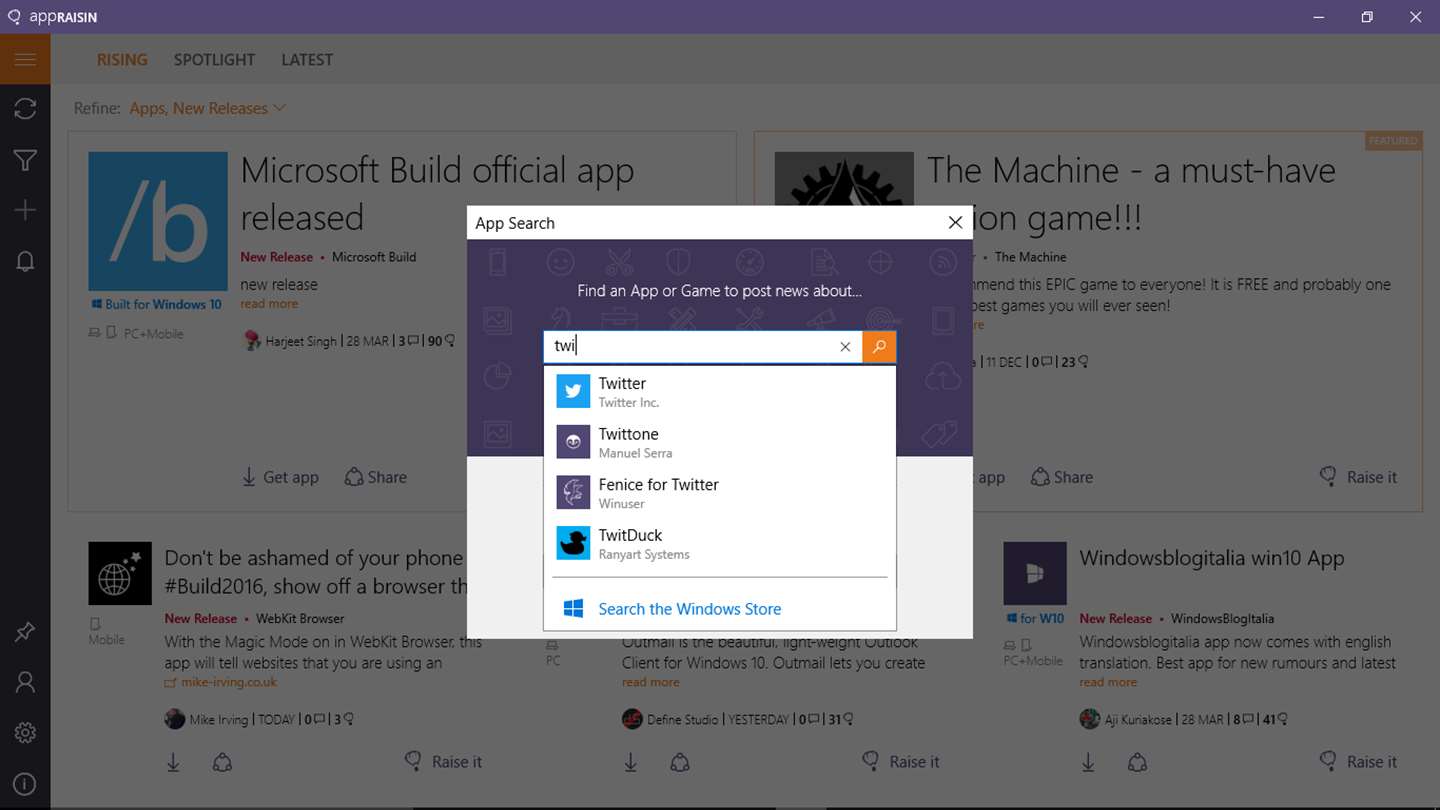1440x810 pixels.
Task: Click Search the Windows Store link
Action: (689, 609)
